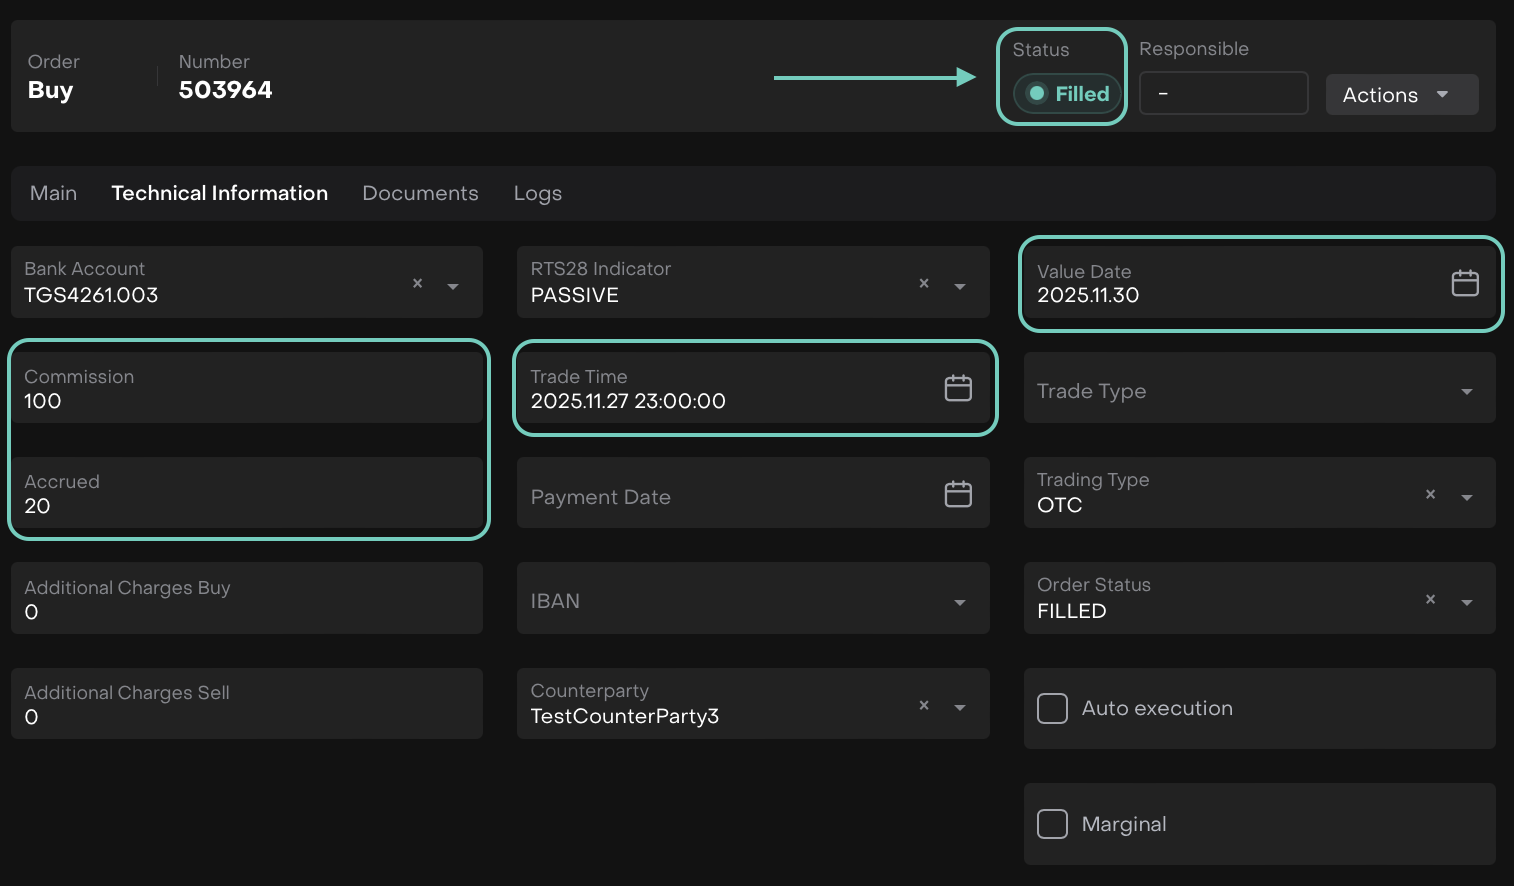Click the Filled status badge
This screenshot has height=886, width=1514.
pyautogui.click(x=1067, y=94)
